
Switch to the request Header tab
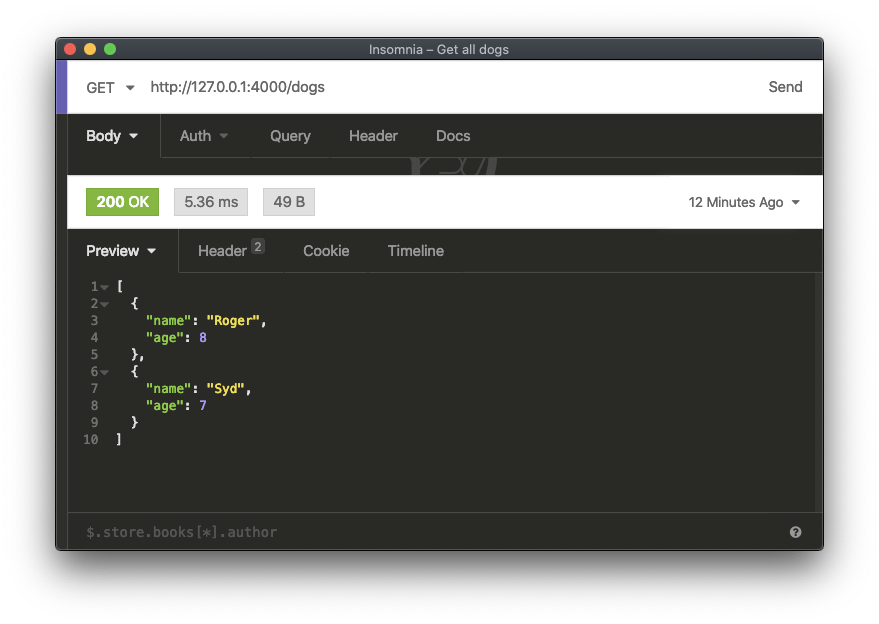click(373, 136)
